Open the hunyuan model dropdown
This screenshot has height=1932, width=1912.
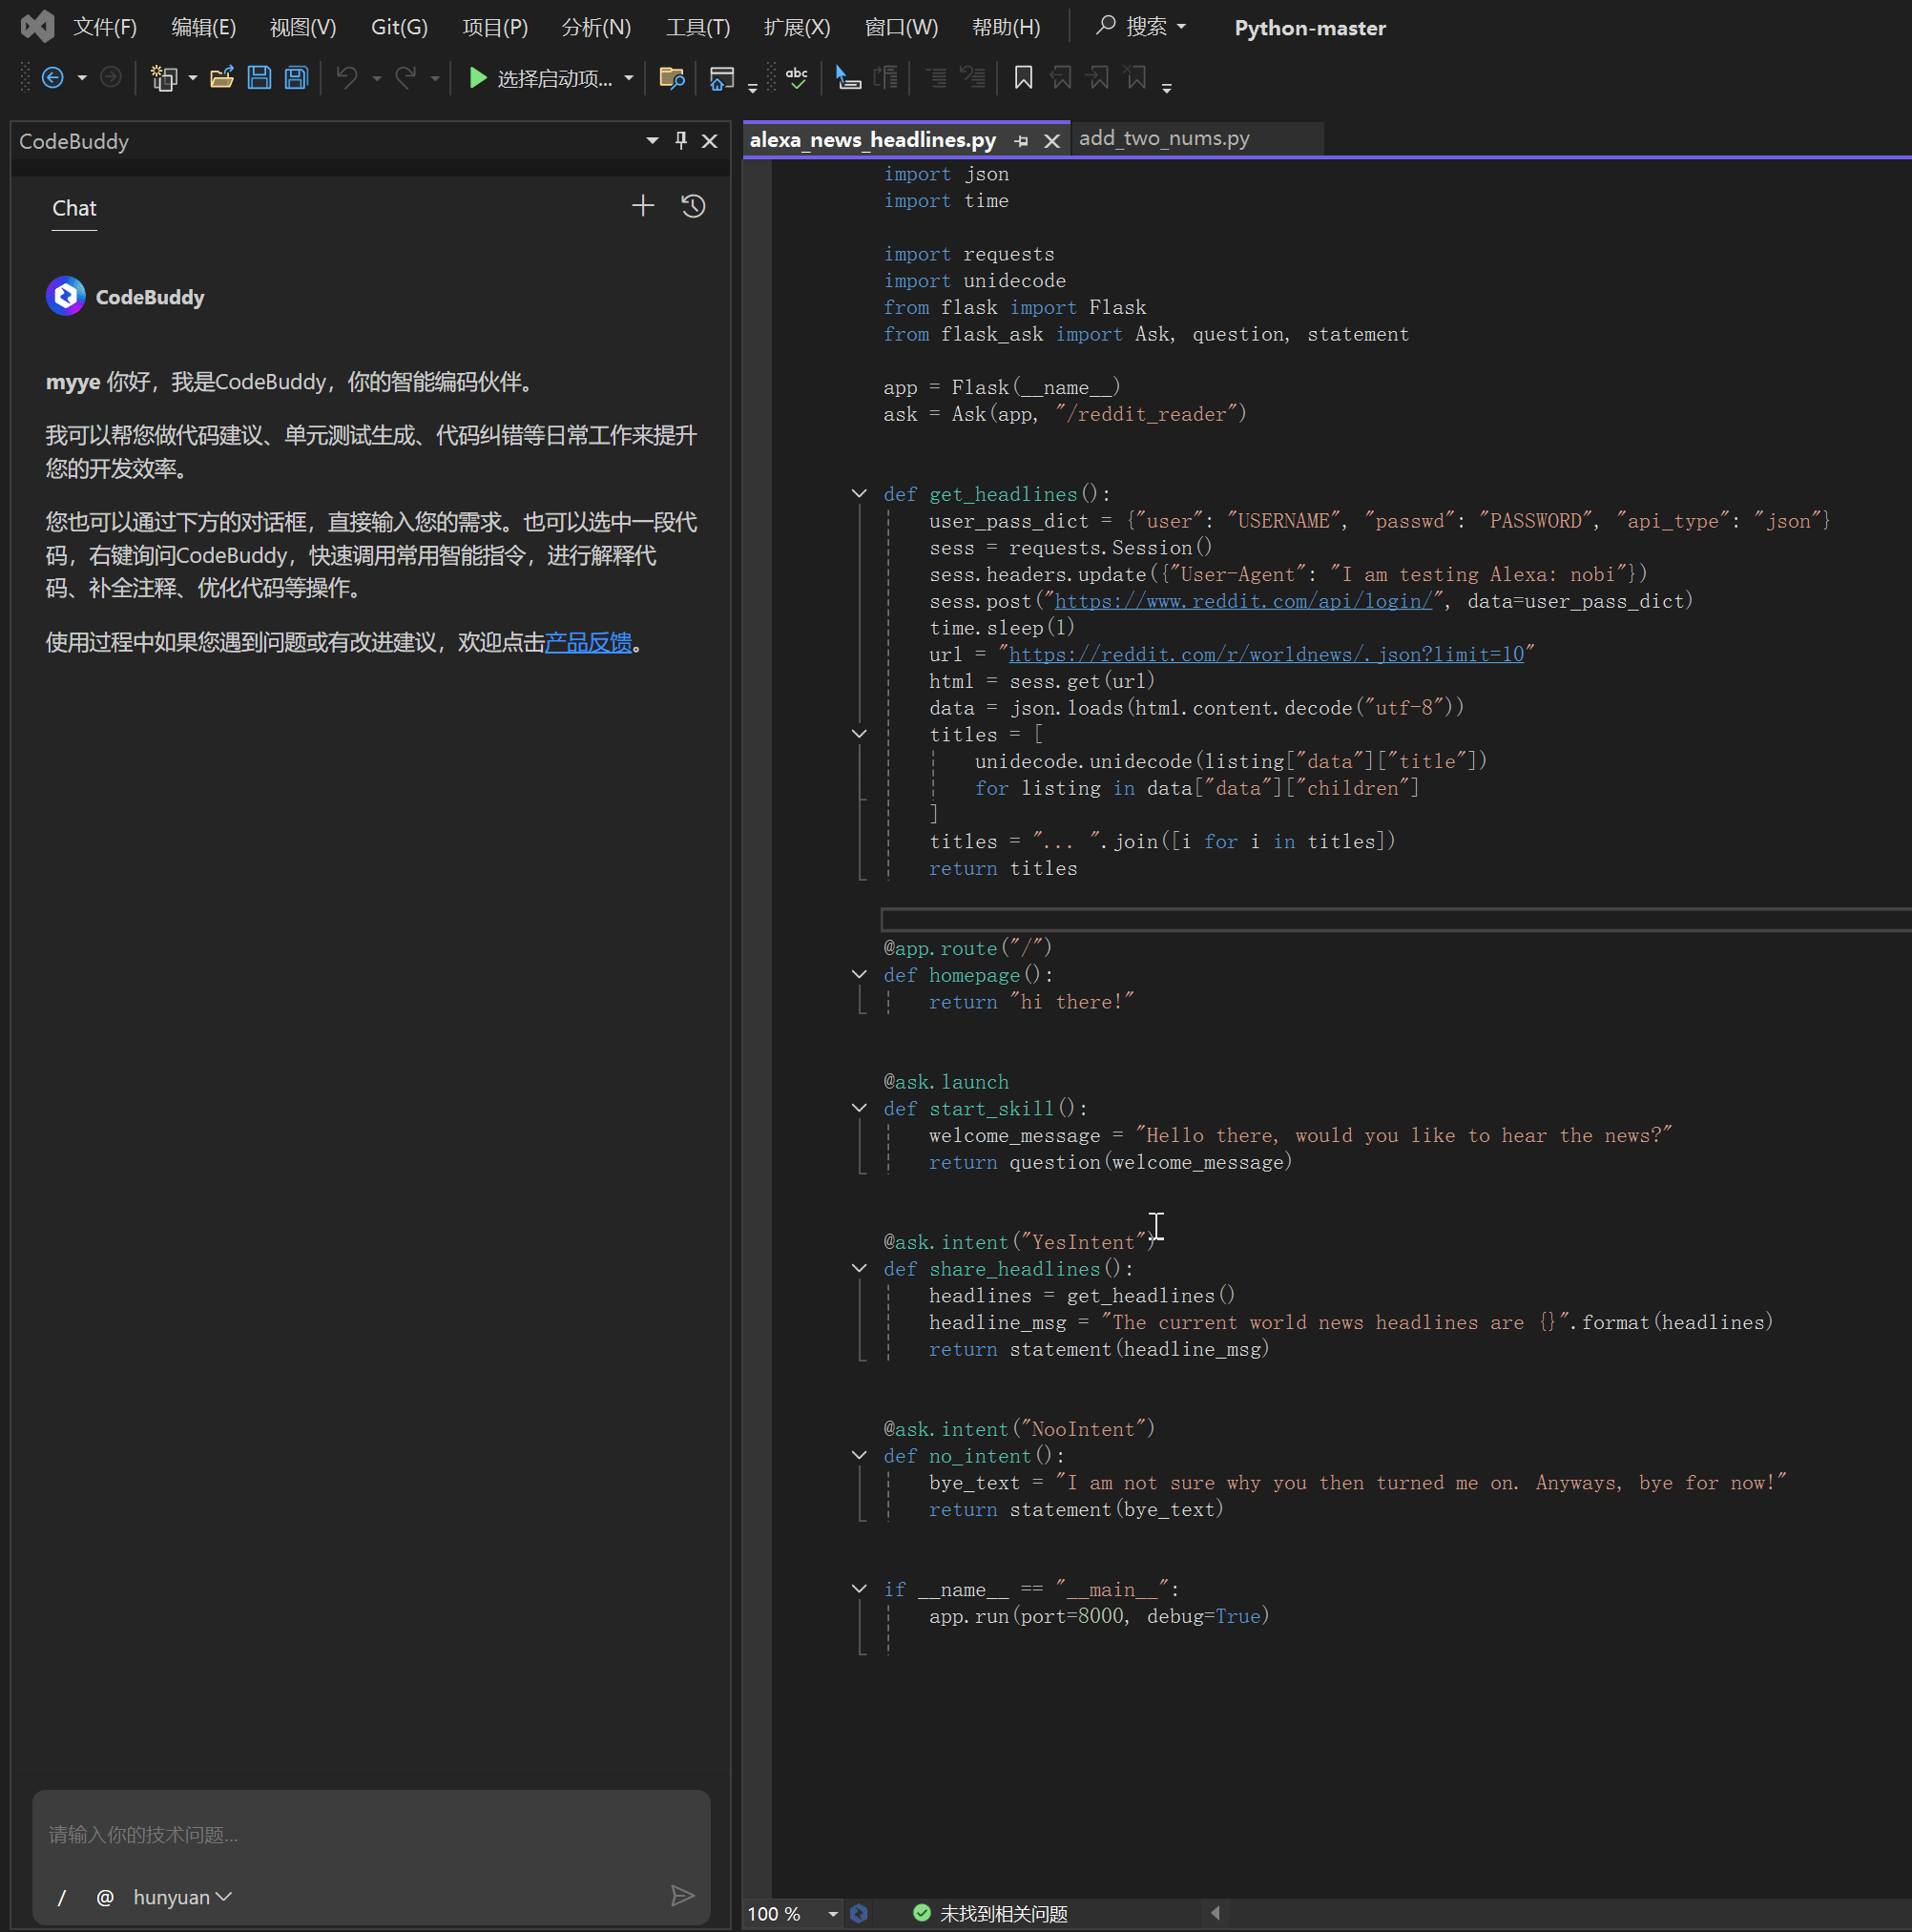click(182, 1897)
